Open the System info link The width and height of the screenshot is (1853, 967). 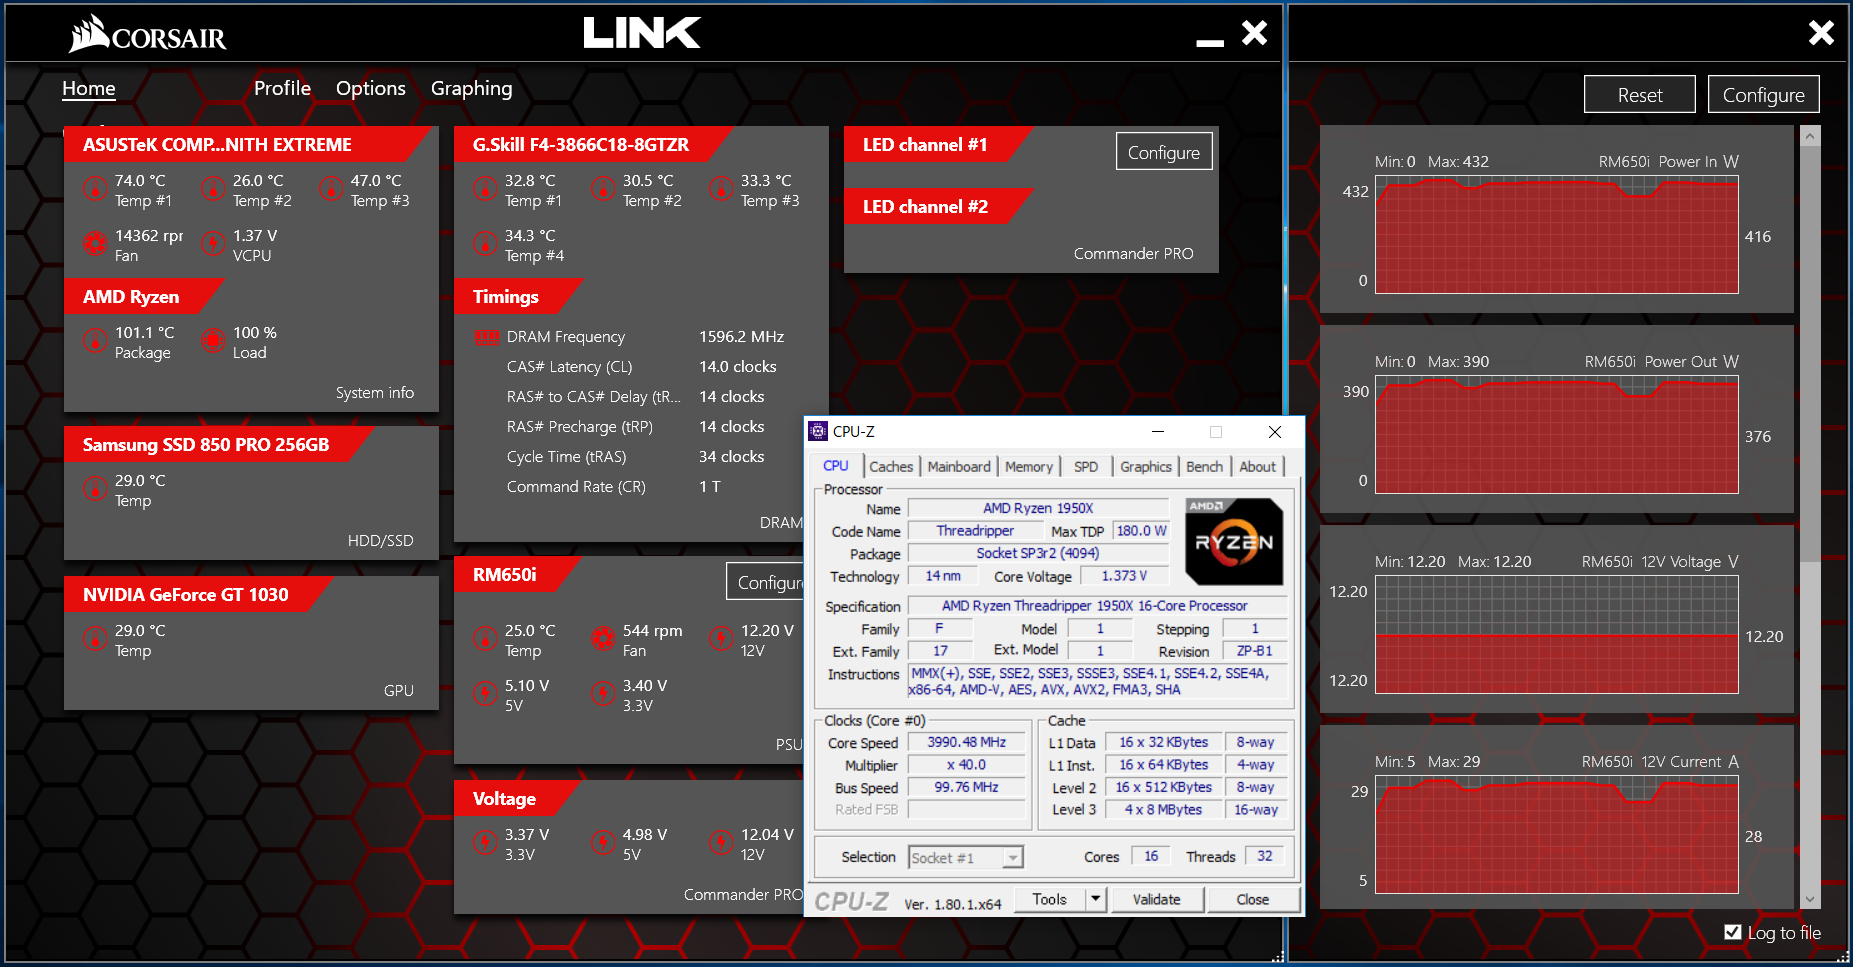point(375,393)
